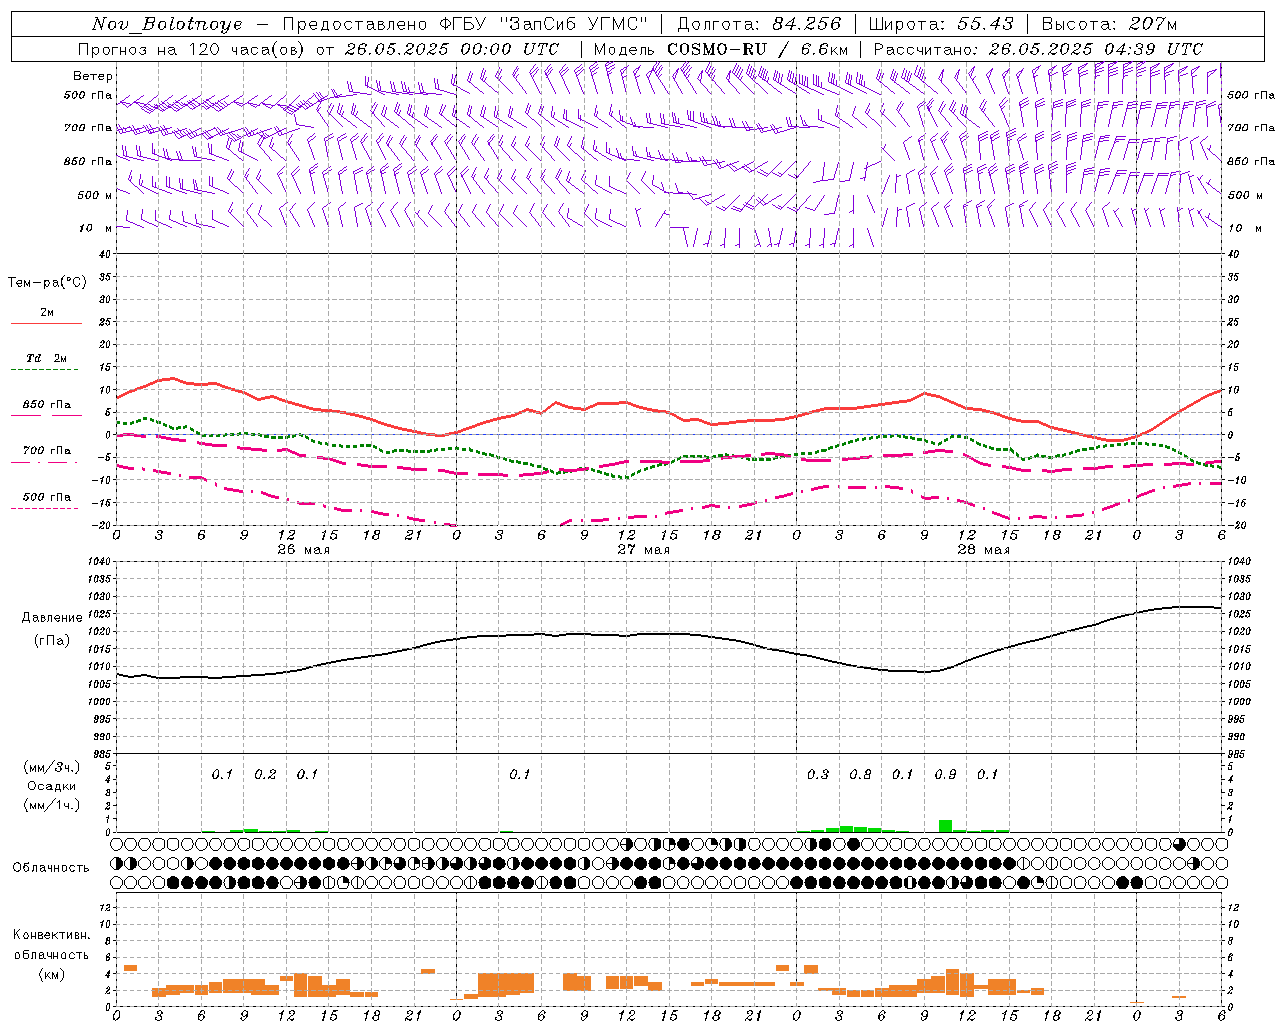Click the Тем-ра(°C) axis label
This screenshot has height=1024, width=1280.
[47, 283]
